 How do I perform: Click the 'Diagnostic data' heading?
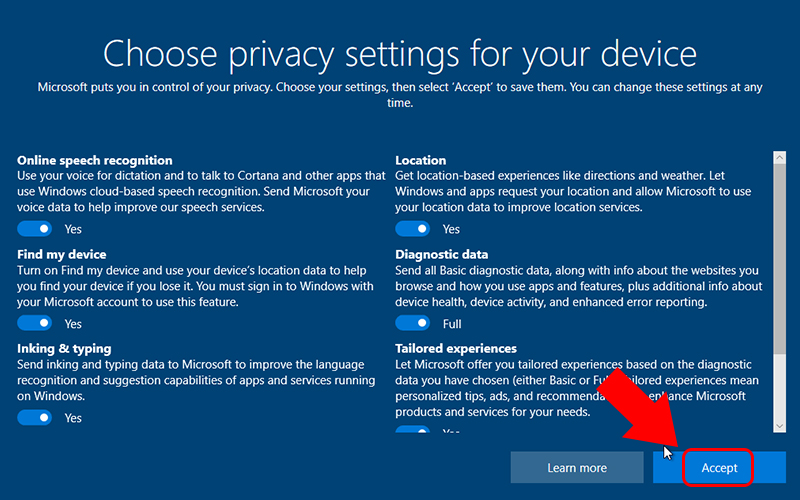point(442,254)
